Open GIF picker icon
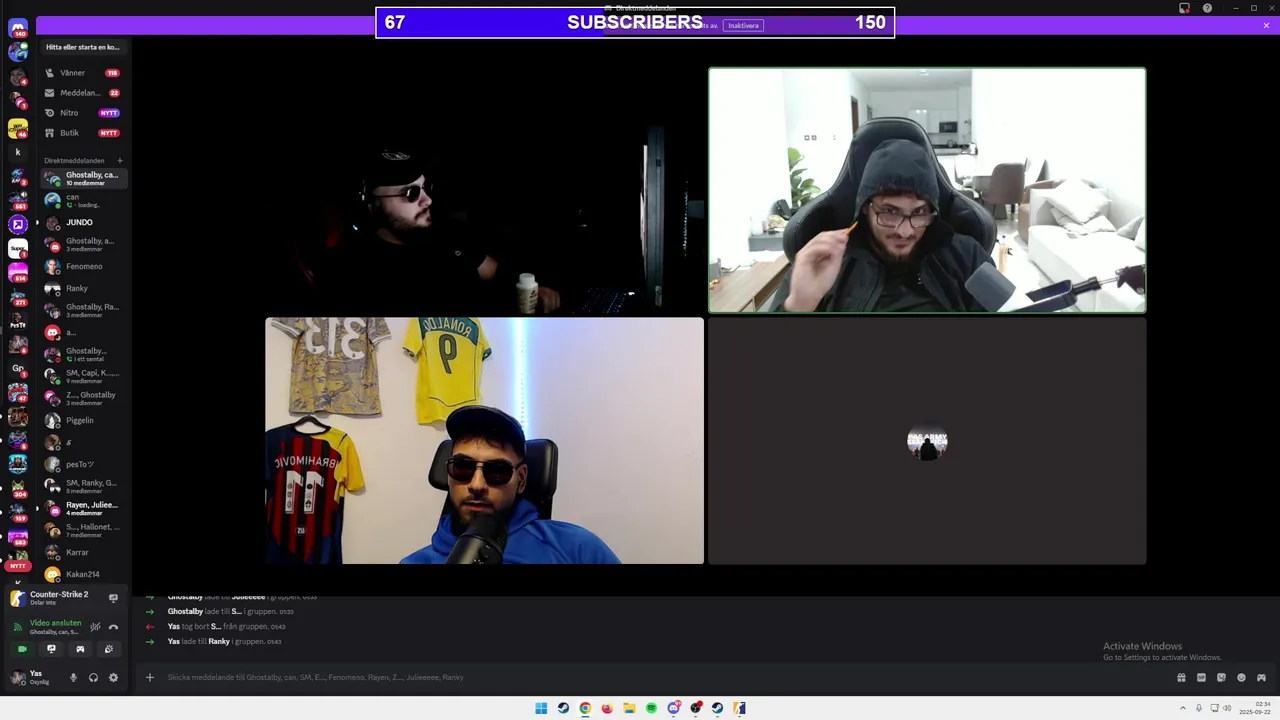The image size is (1280, 720). (1201, 677)
